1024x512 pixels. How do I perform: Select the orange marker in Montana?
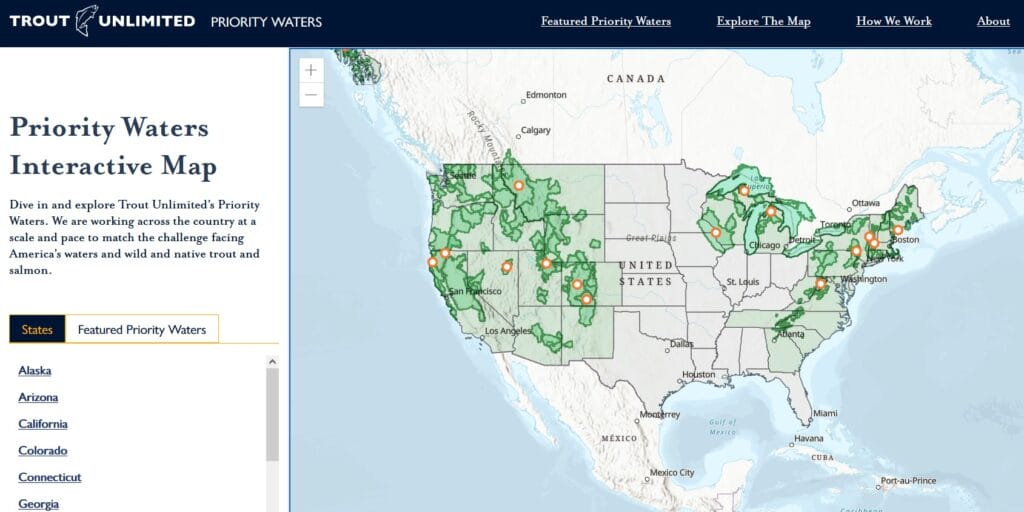519,185
